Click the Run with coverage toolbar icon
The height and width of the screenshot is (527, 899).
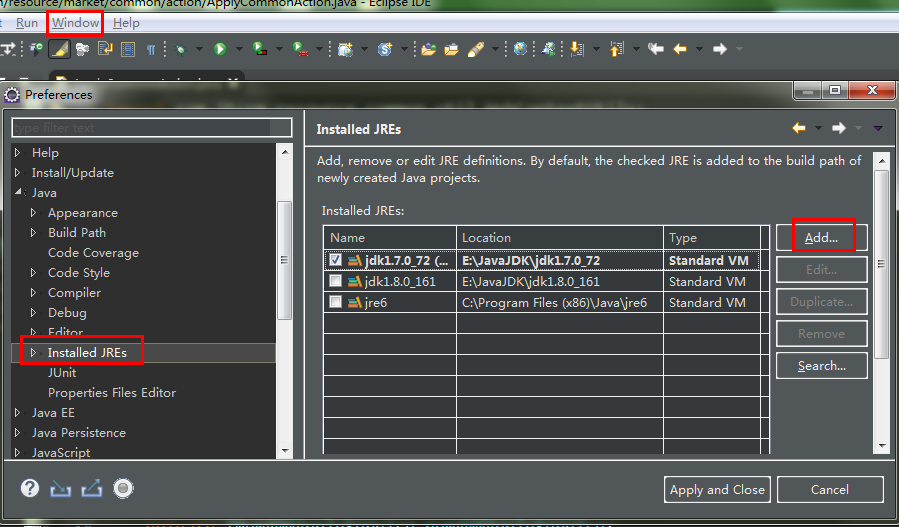(x=260, y=49)
